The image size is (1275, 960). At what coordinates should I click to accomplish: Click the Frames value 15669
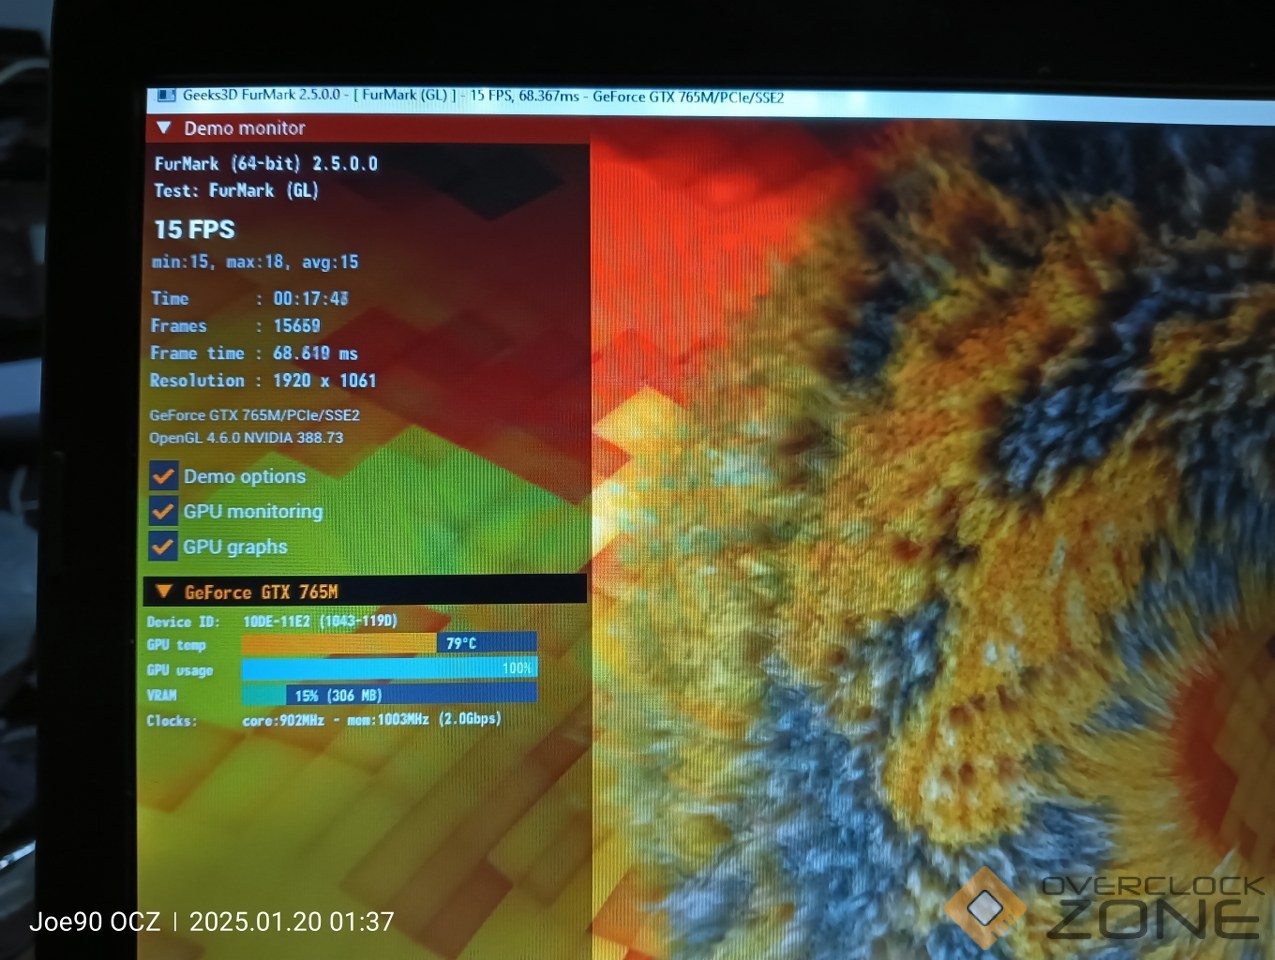pyautogui.click(x=297, y=326)
